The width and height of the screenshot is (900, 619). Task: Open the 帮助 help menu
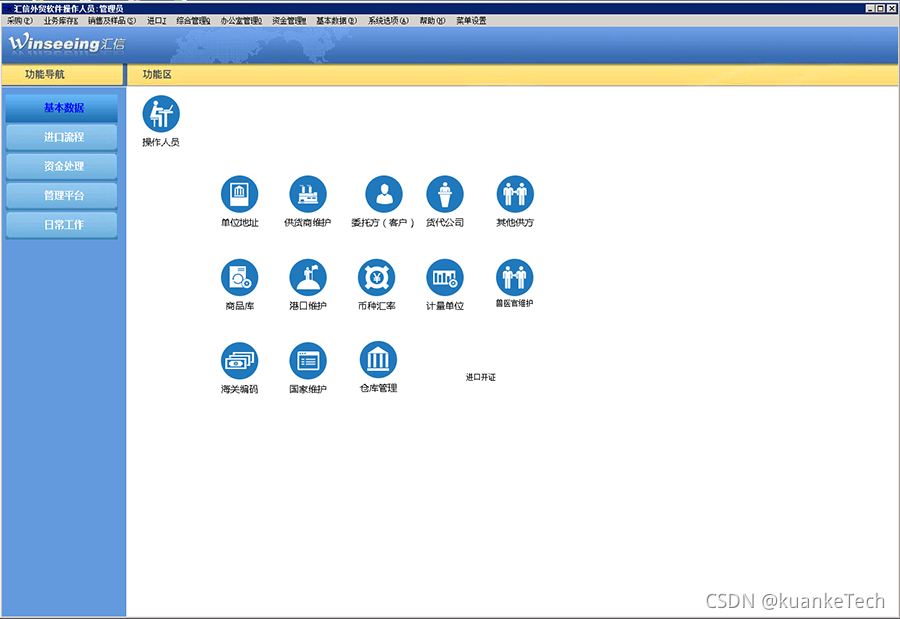(432, 21)
